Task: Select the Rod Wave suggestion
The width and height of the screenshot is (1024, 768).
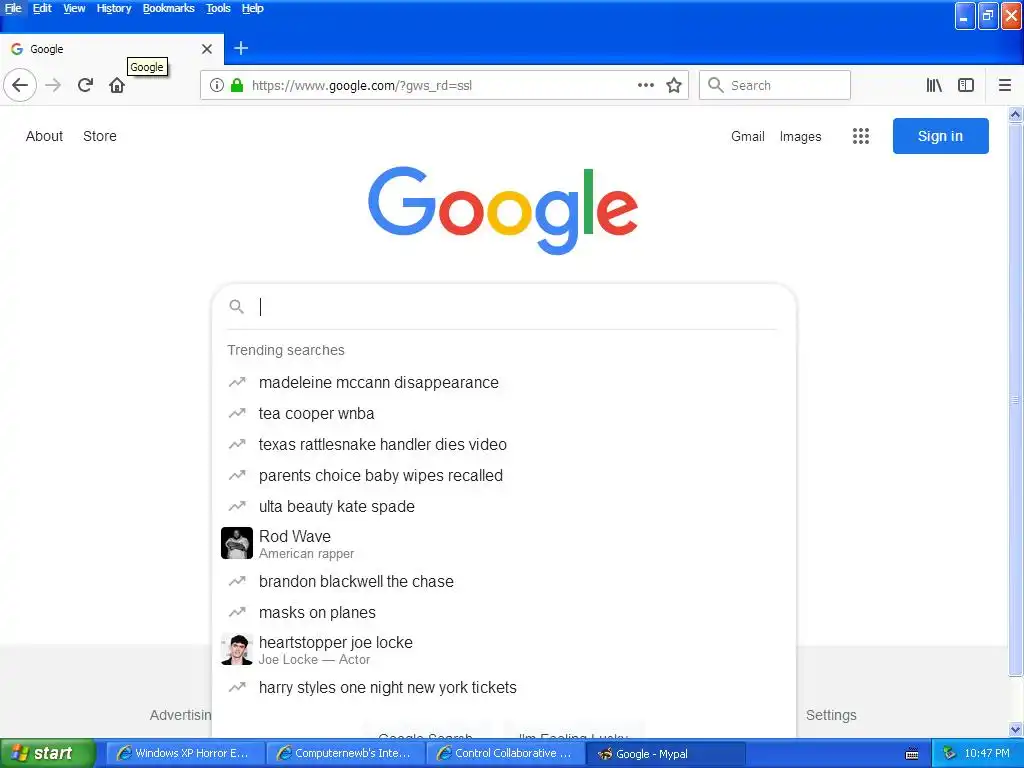Action: (x=504, y=543)
